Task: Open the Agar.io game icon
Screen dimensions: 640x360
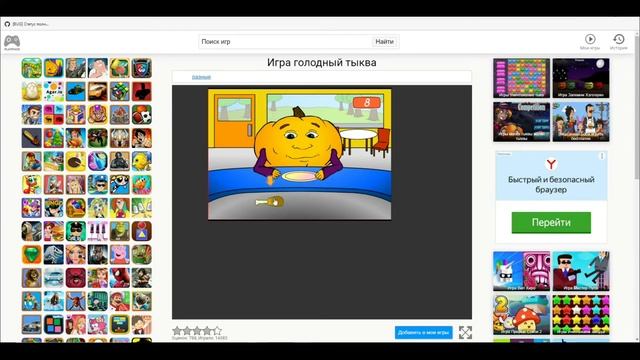Action: click(54, 91)
